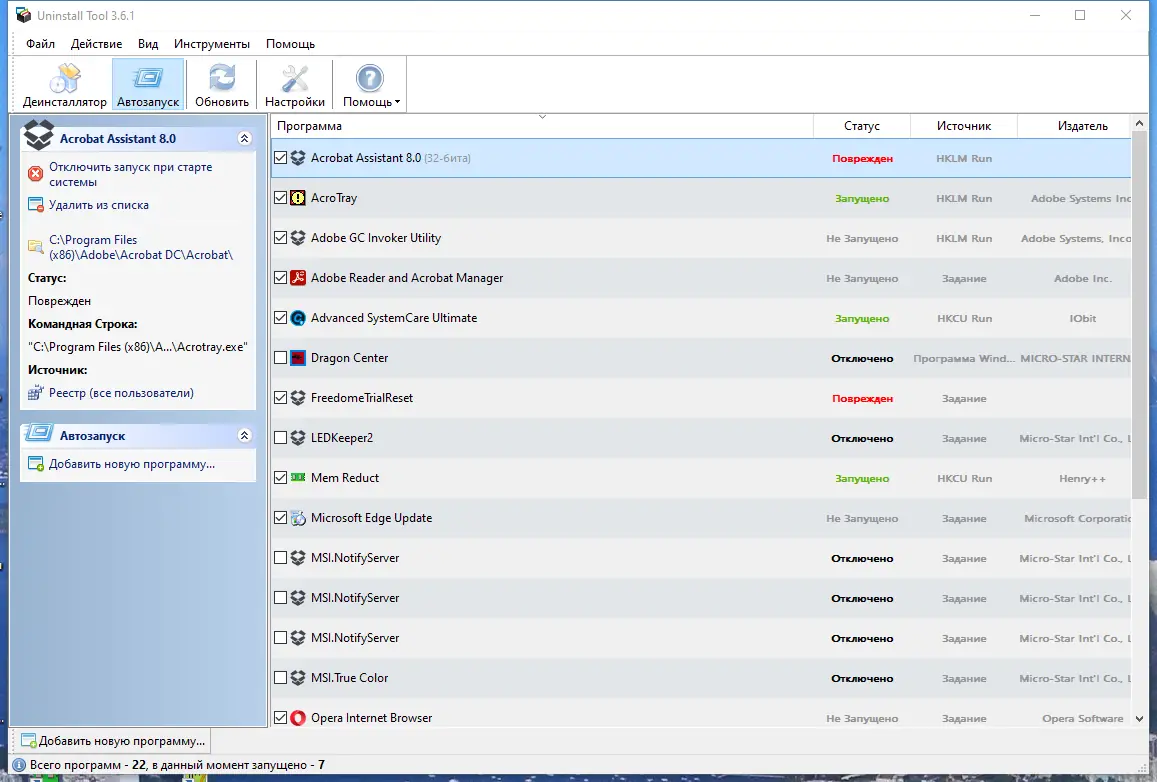Open the Acrobat DC program folder path

(x=140, y=247)
